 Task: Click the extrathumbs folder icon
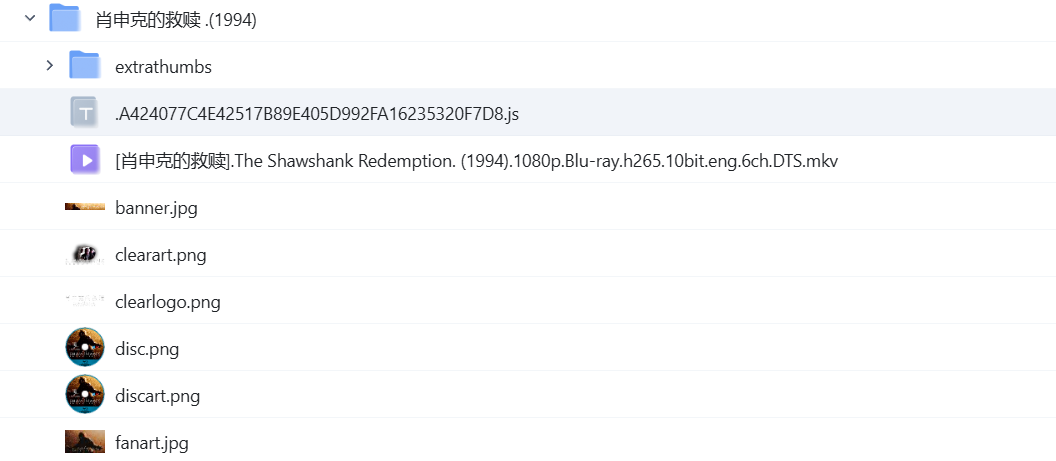click(x=85, y=65)
